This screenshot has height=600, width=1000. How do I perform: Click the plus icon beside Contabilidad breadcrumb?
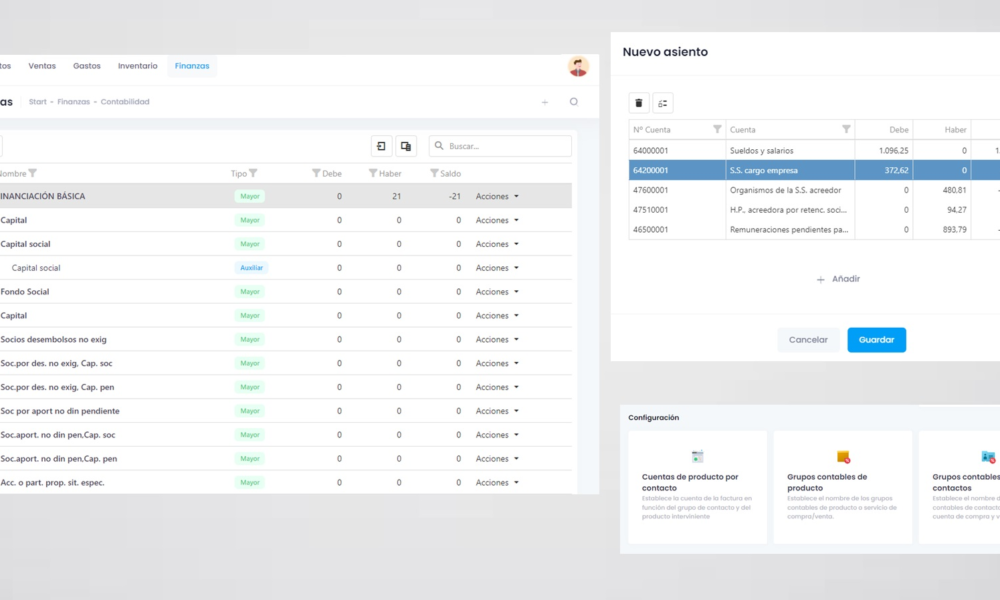tap(545, 102)
